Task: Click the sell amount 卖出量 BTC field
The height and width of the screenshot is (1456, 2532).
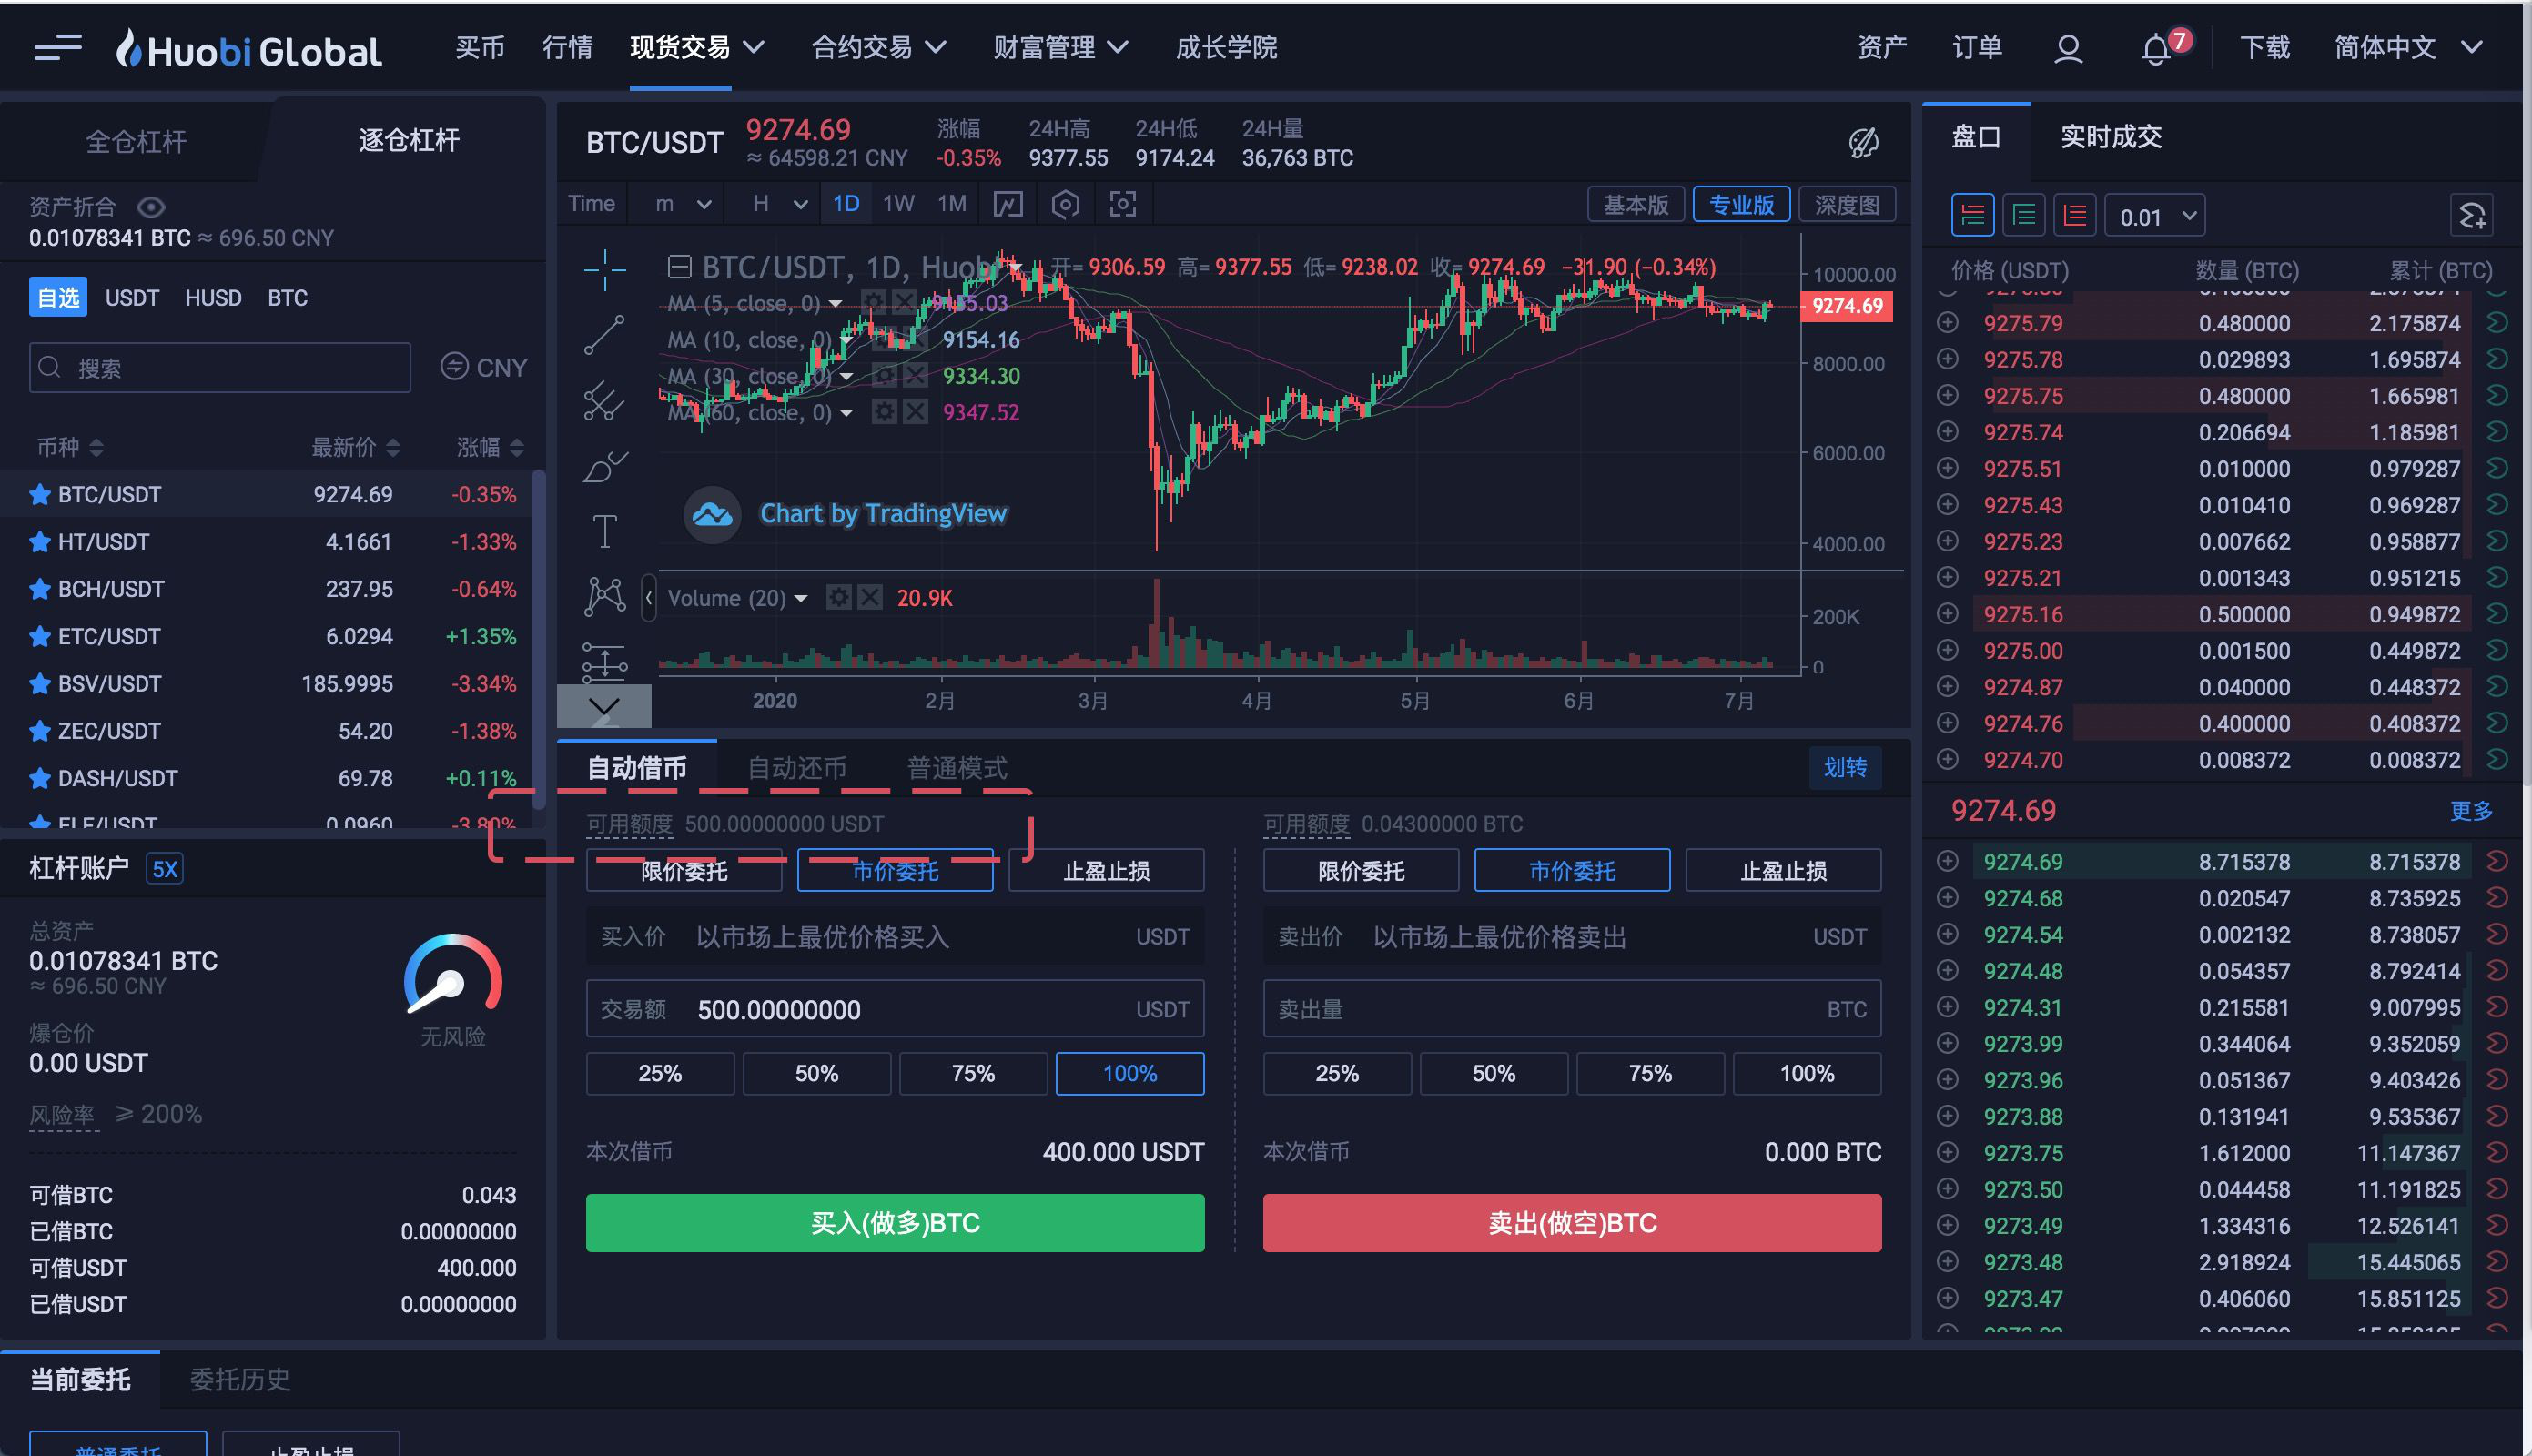Action: (1572, 1009)
